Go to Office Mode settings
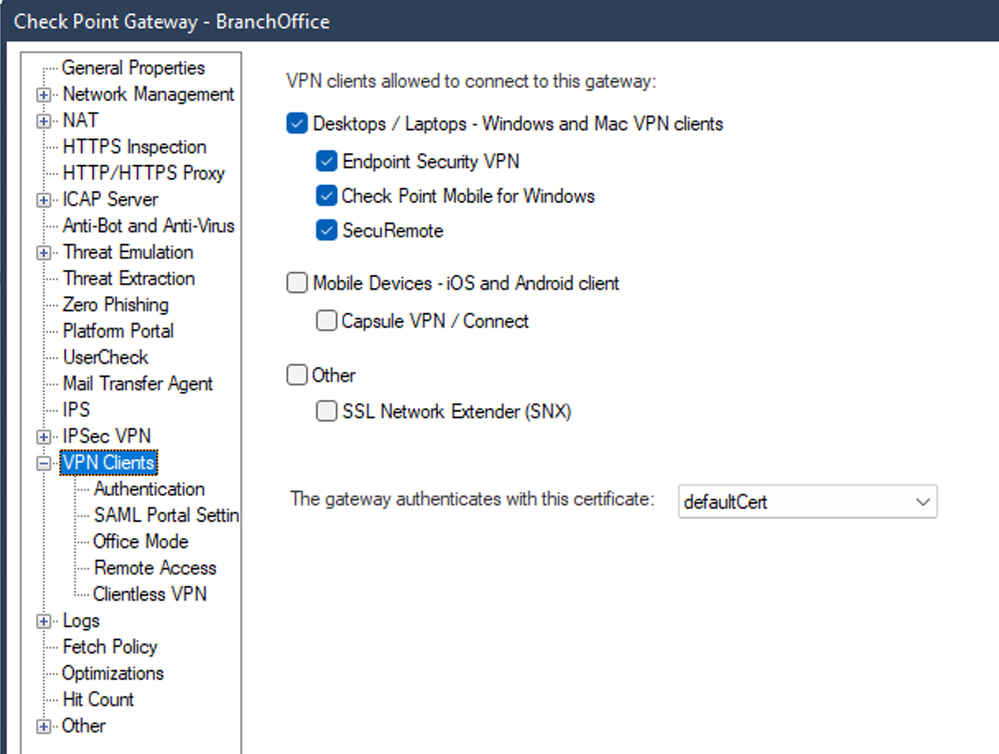The height and width of the screenshot is (754, 999). pos(140,541)
